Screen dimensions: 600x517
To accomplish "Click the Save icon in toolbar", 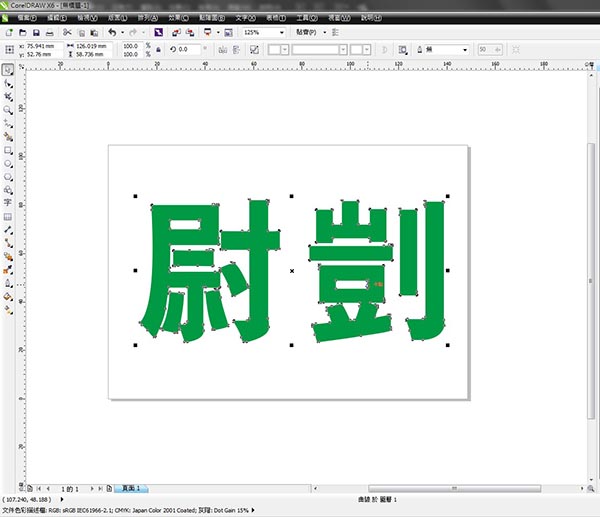I will [37, 33].
